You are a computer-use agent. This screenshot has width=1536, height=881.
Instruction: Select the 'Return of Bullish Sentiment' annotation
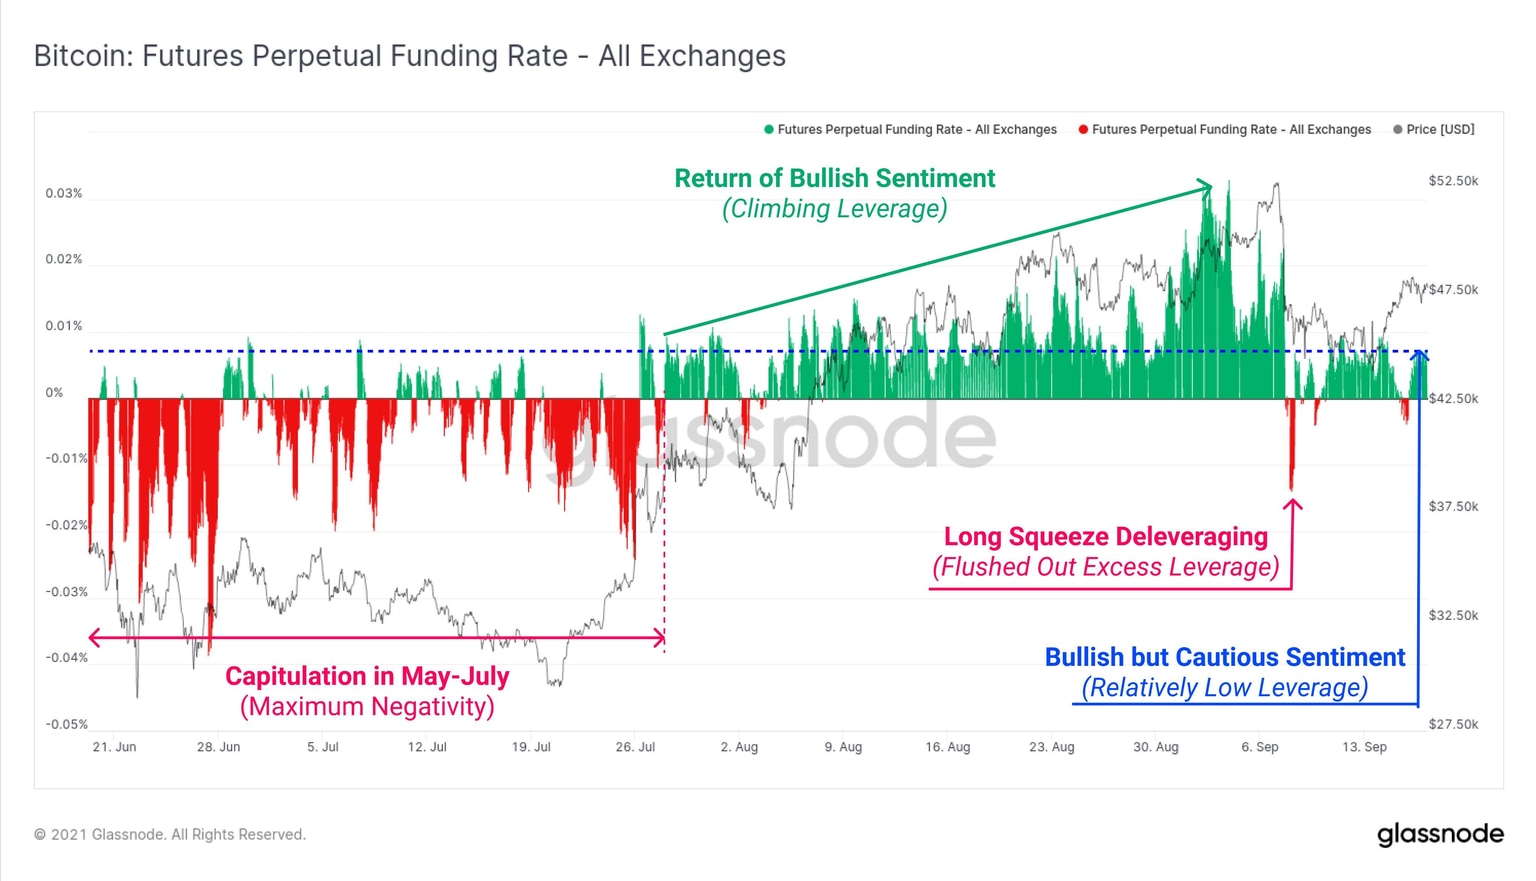click(x=835, y=179)
